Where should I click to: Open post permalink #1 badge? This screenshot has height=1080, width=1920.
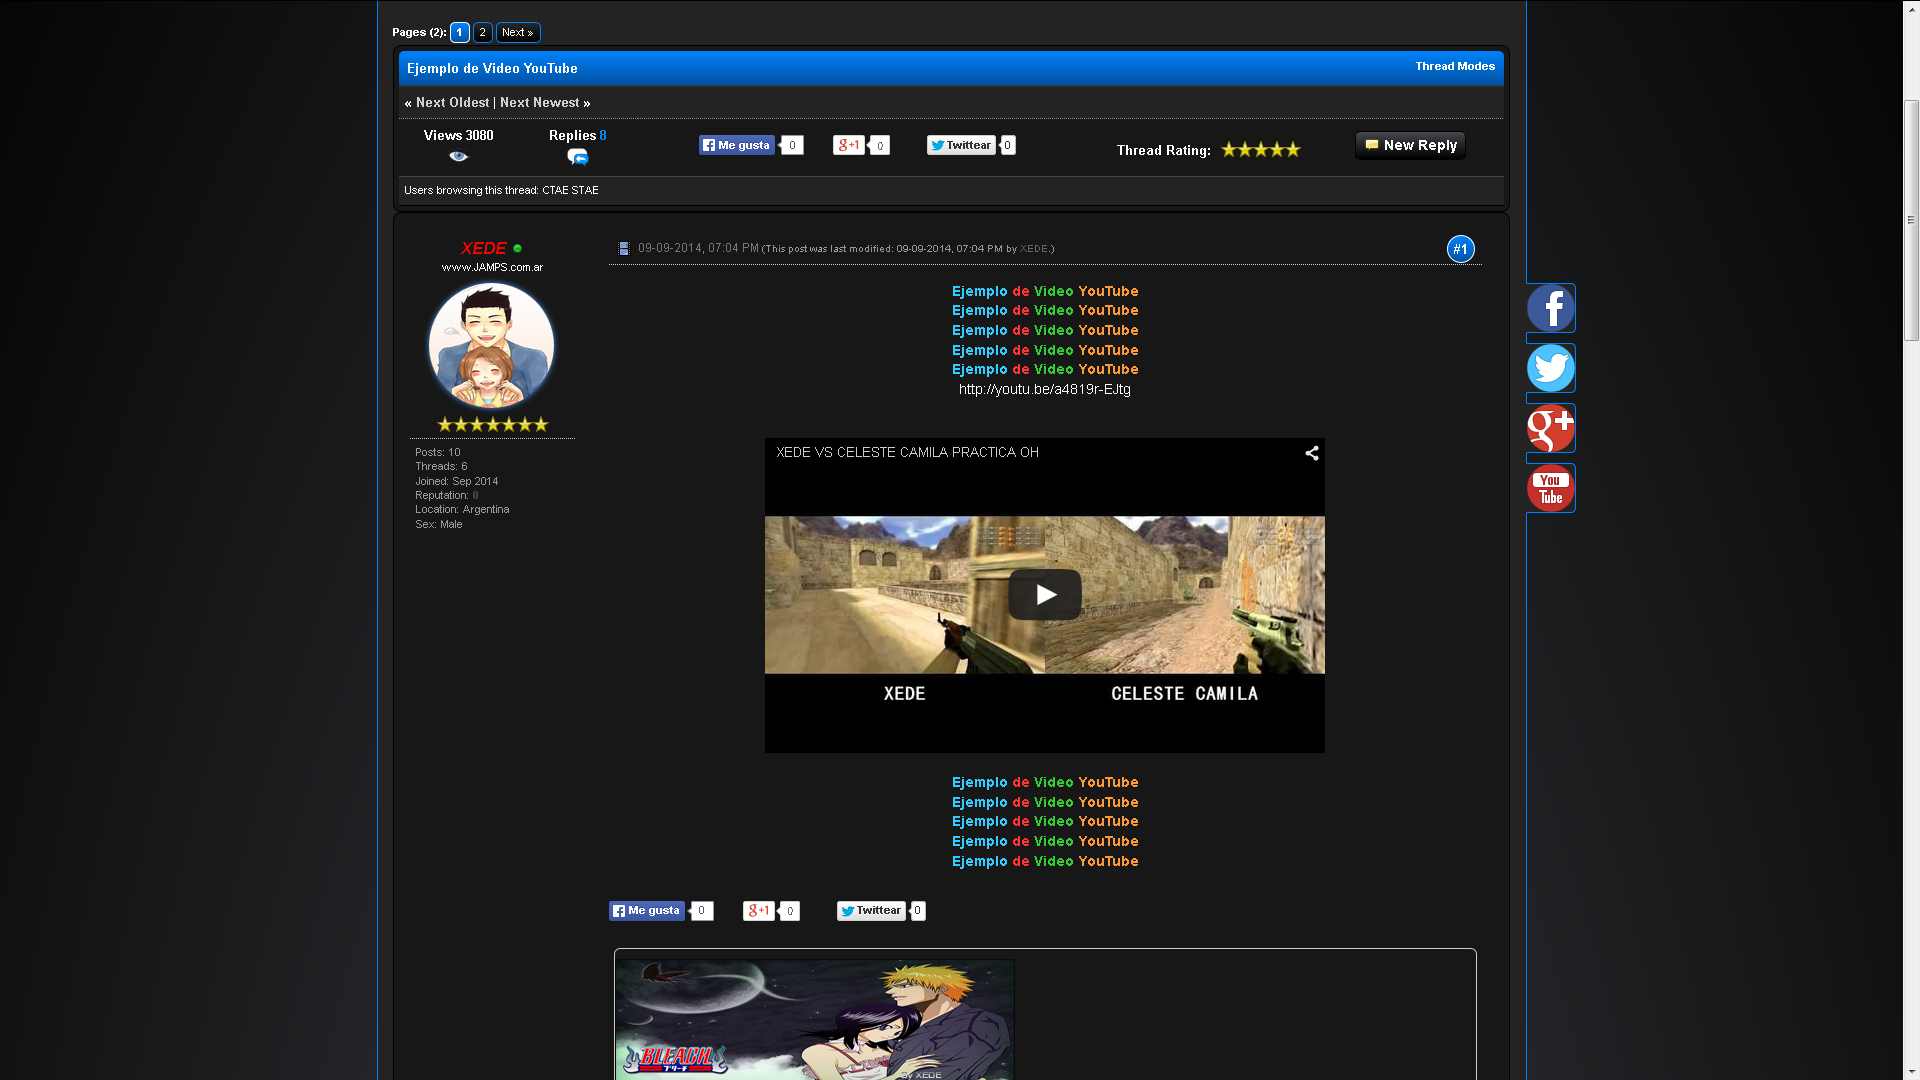point(1460,249)
